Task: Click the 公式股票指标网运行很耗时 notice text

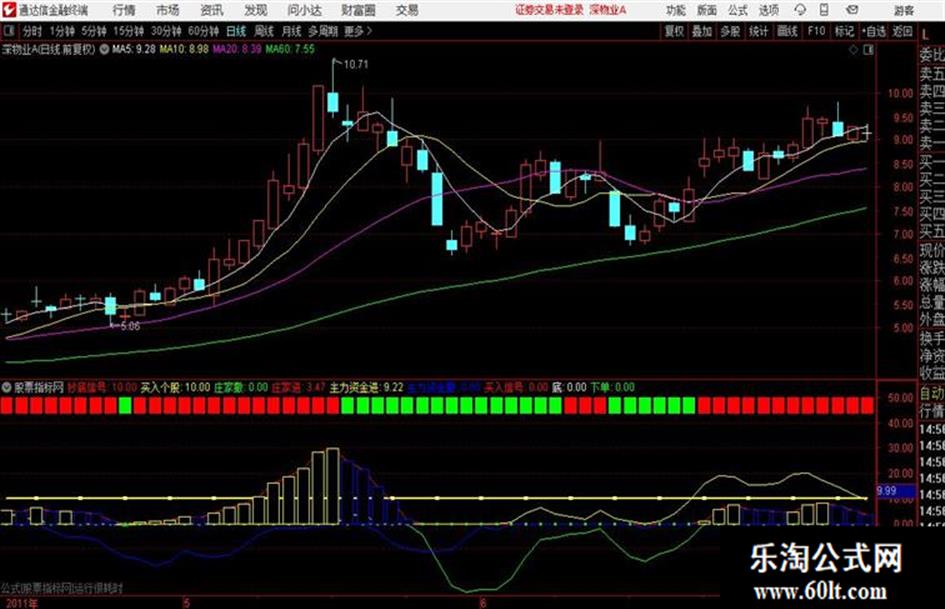Action: point(62,588)
